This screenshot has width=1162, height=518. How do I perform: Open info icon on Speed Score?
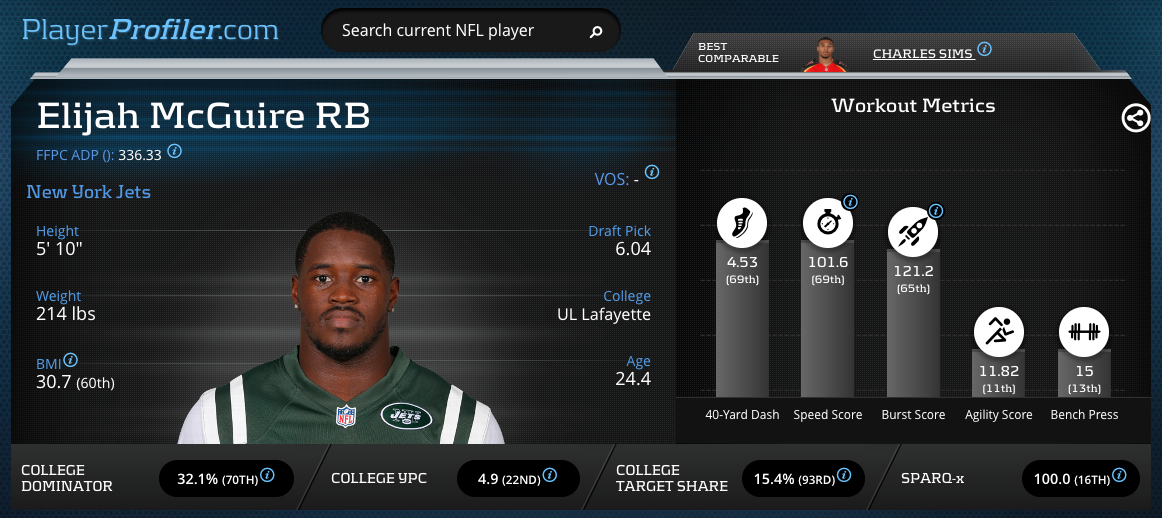coord(850,202)
